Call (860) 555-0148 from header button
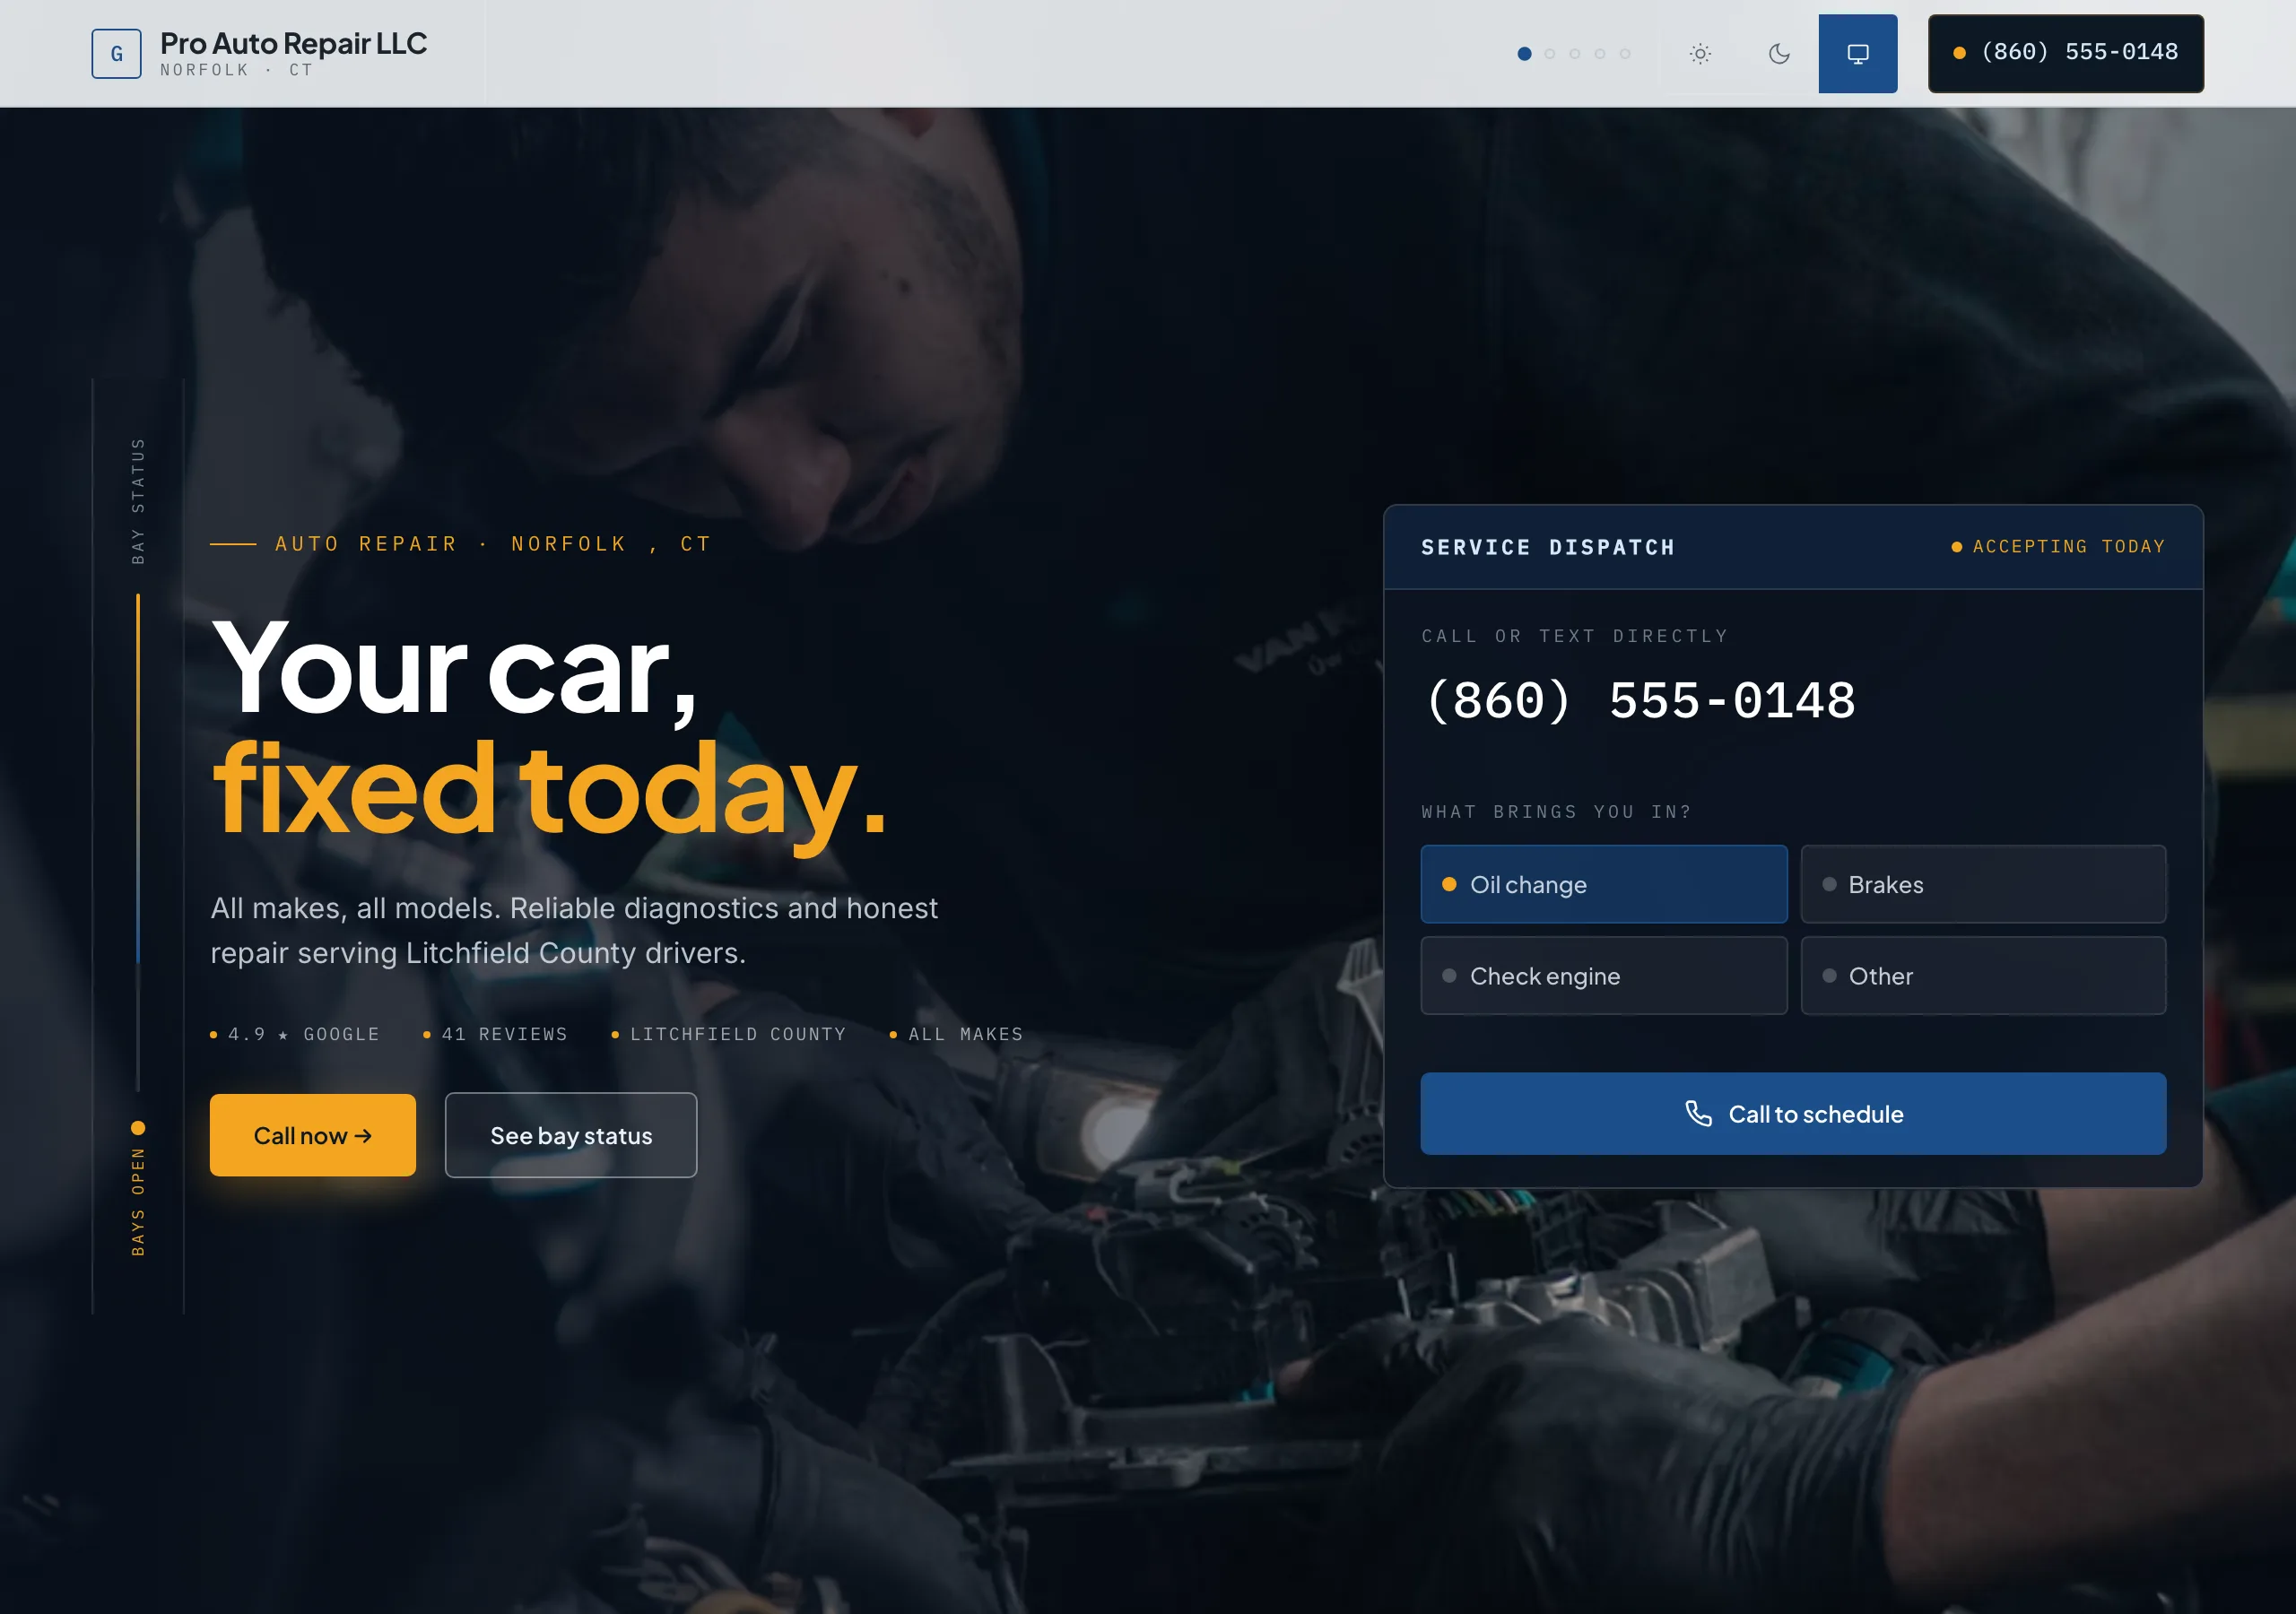2296x1614 pixels. click(x=2065, y=54)
